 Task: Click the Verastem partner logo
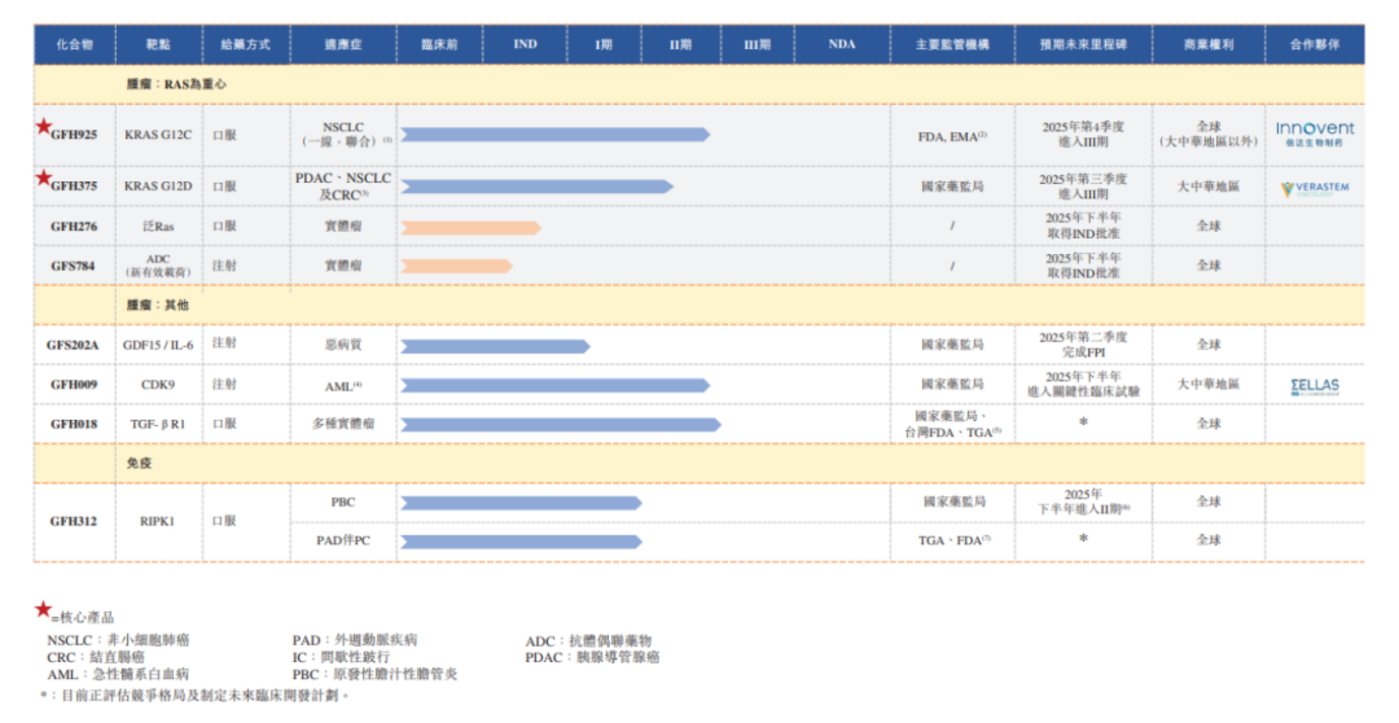tap(1315, 188)
